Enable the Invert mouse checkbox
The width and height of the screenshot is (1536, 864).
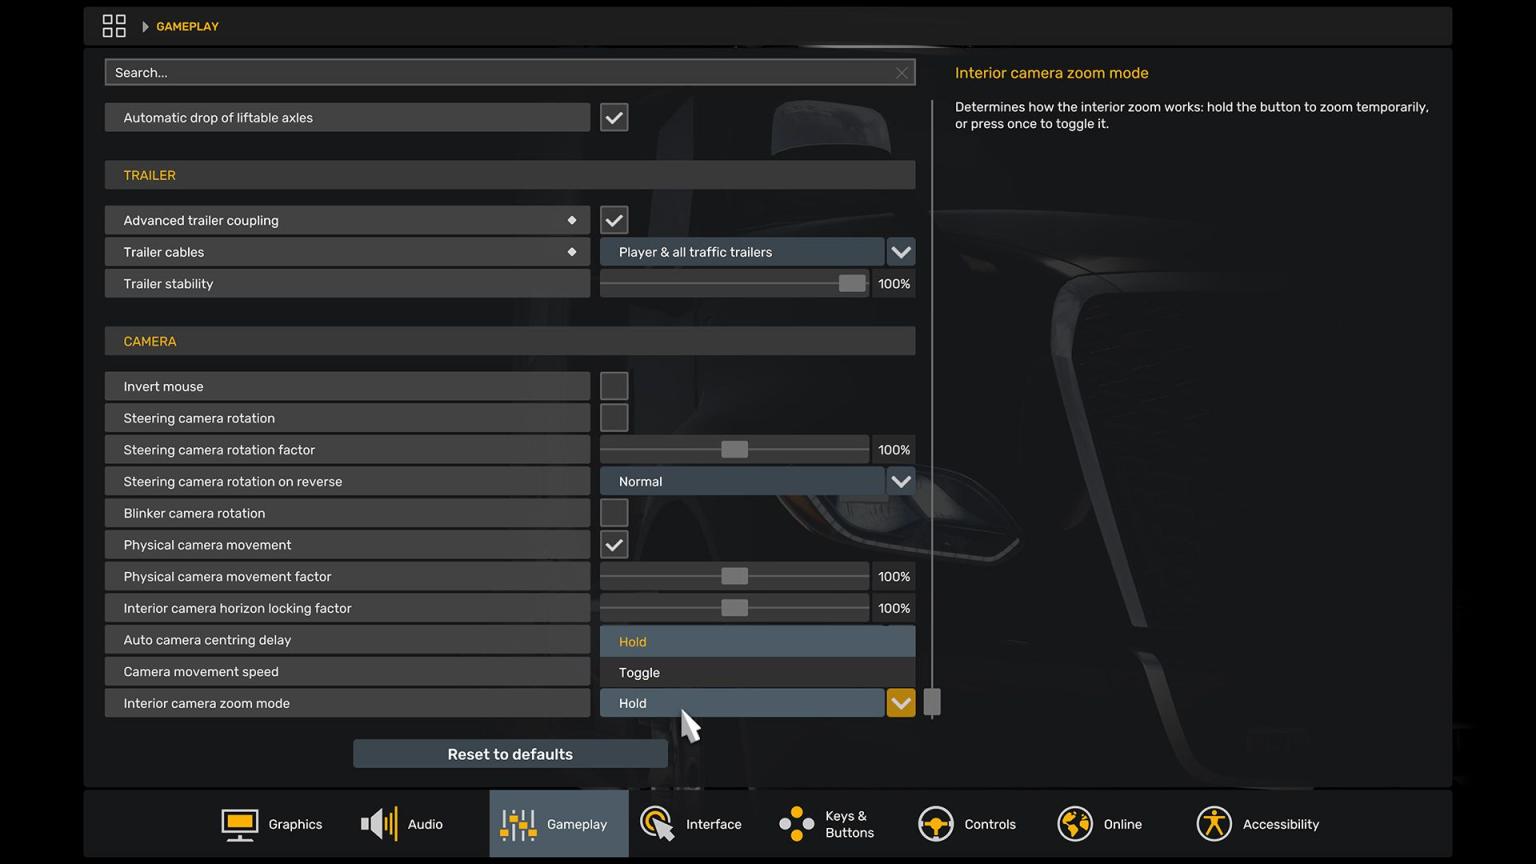[x=614, y=386]
